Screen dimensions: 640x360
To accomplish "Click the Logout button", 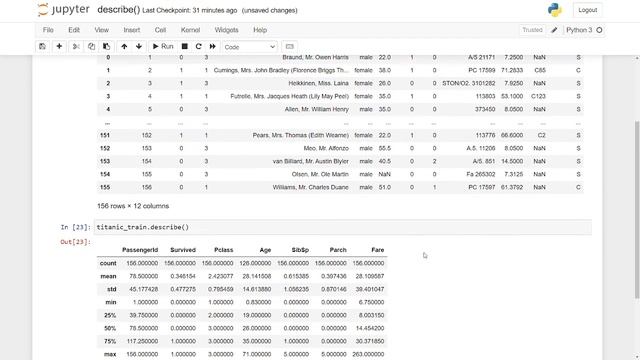I will point(587,10).
